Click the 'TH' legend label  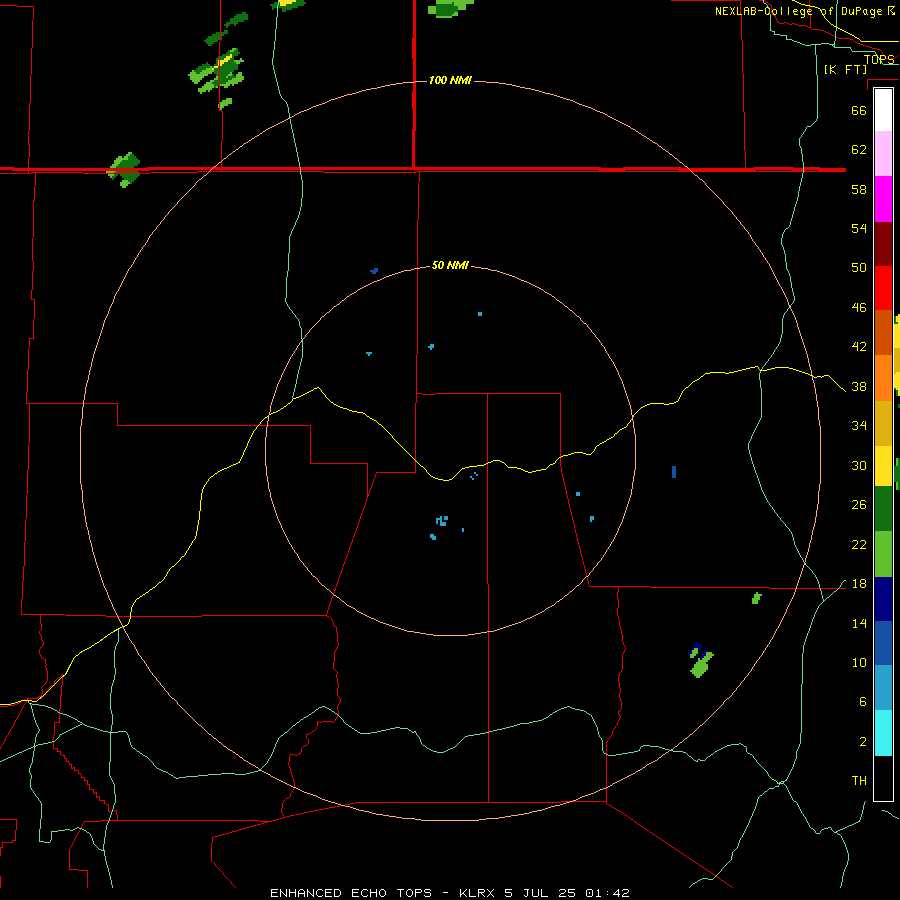point(859,781)
